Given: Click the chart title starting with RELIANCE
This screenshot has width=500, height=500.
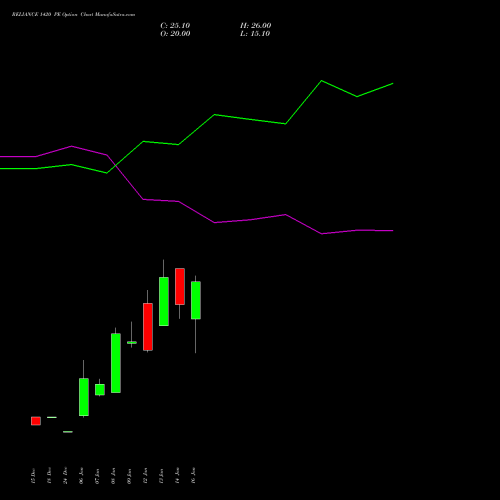Looking at the screenshot, I should [x=73, y=15].
